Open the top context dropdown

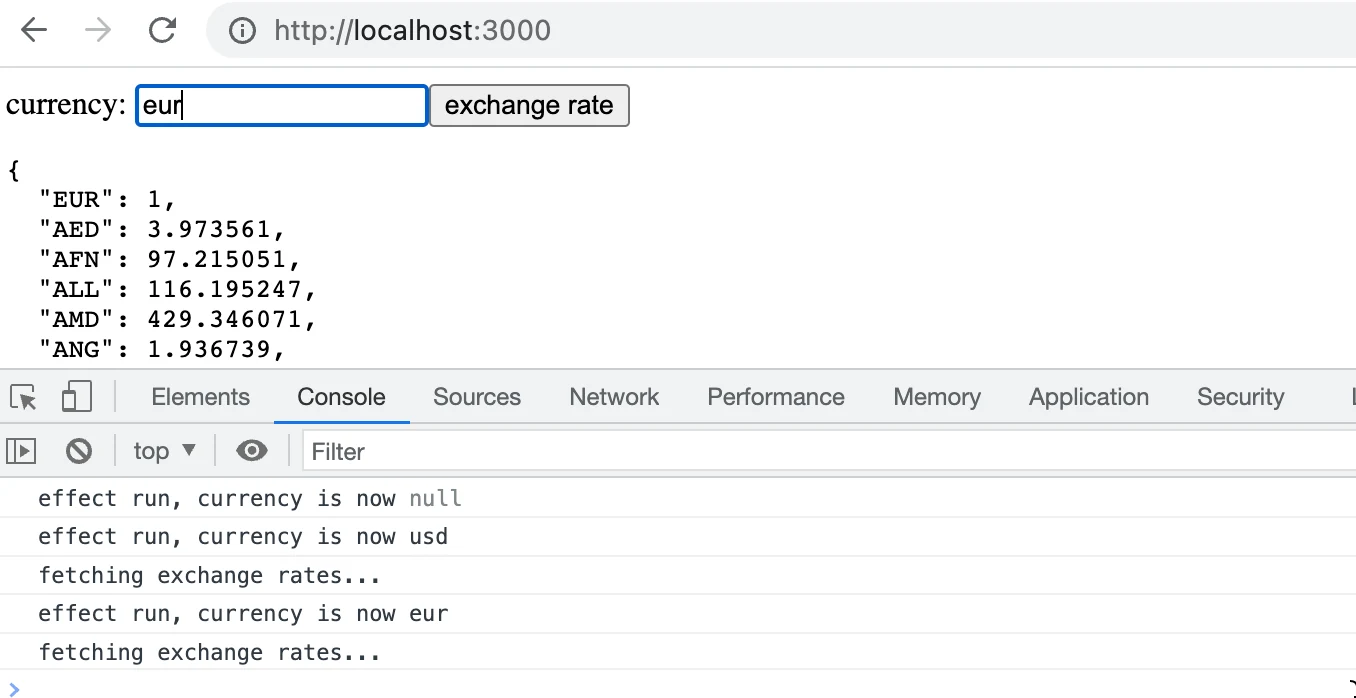click(165, 451)
